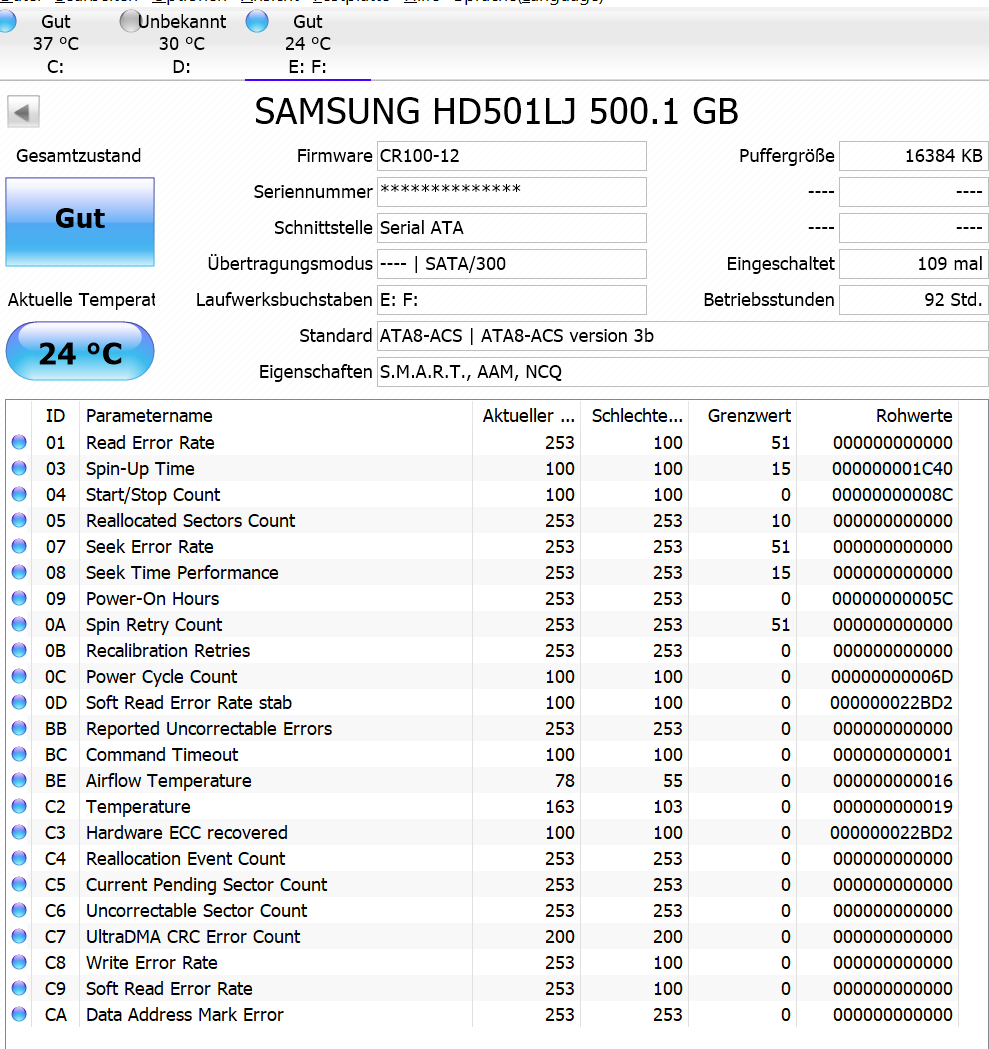Image resolution: width=989 pixels, height=1049 pixels.
Task: Click status dot of Spin-Up Time row
Action: (19, 468)
